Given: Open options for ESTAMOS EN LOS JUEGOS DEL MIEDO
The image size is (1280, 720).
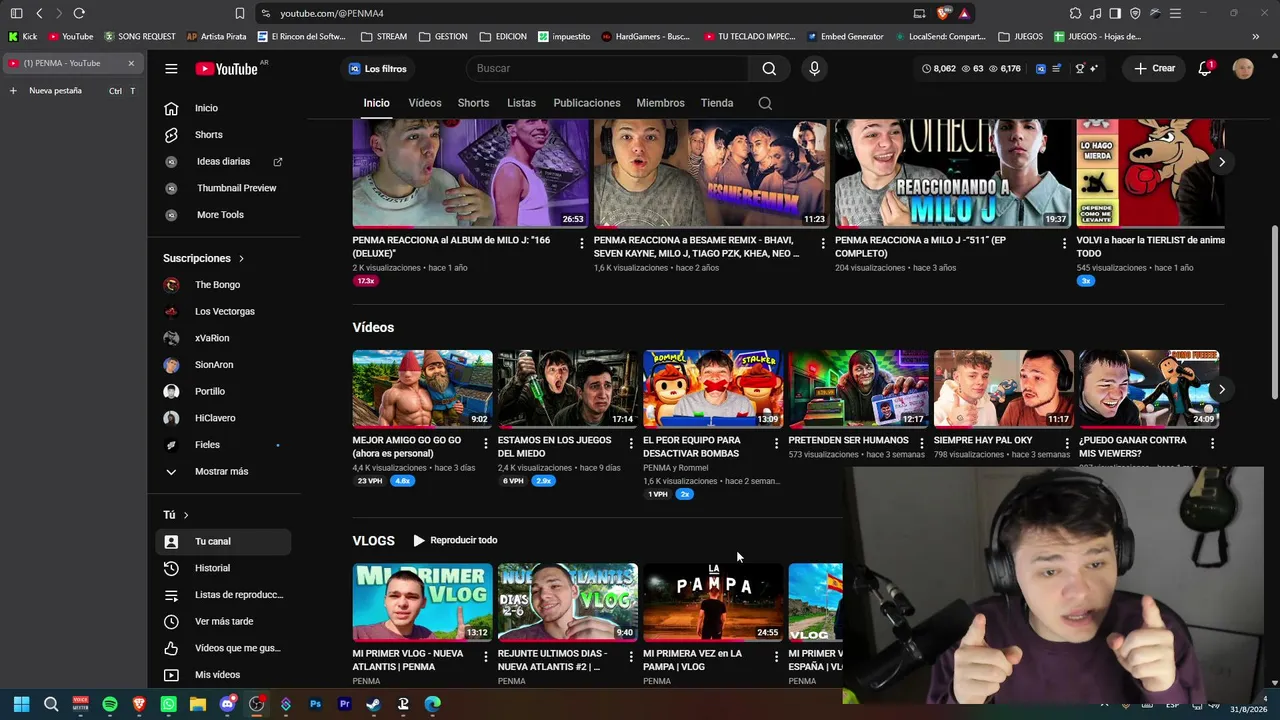Looking at the screenshot, I should (631, 443).
